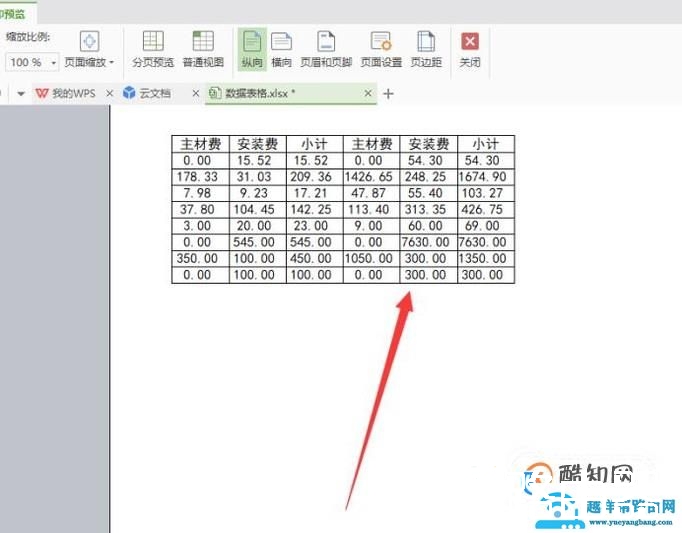Click cell value 142.25
The image size is (682, 533).
(x=311, y=210)
